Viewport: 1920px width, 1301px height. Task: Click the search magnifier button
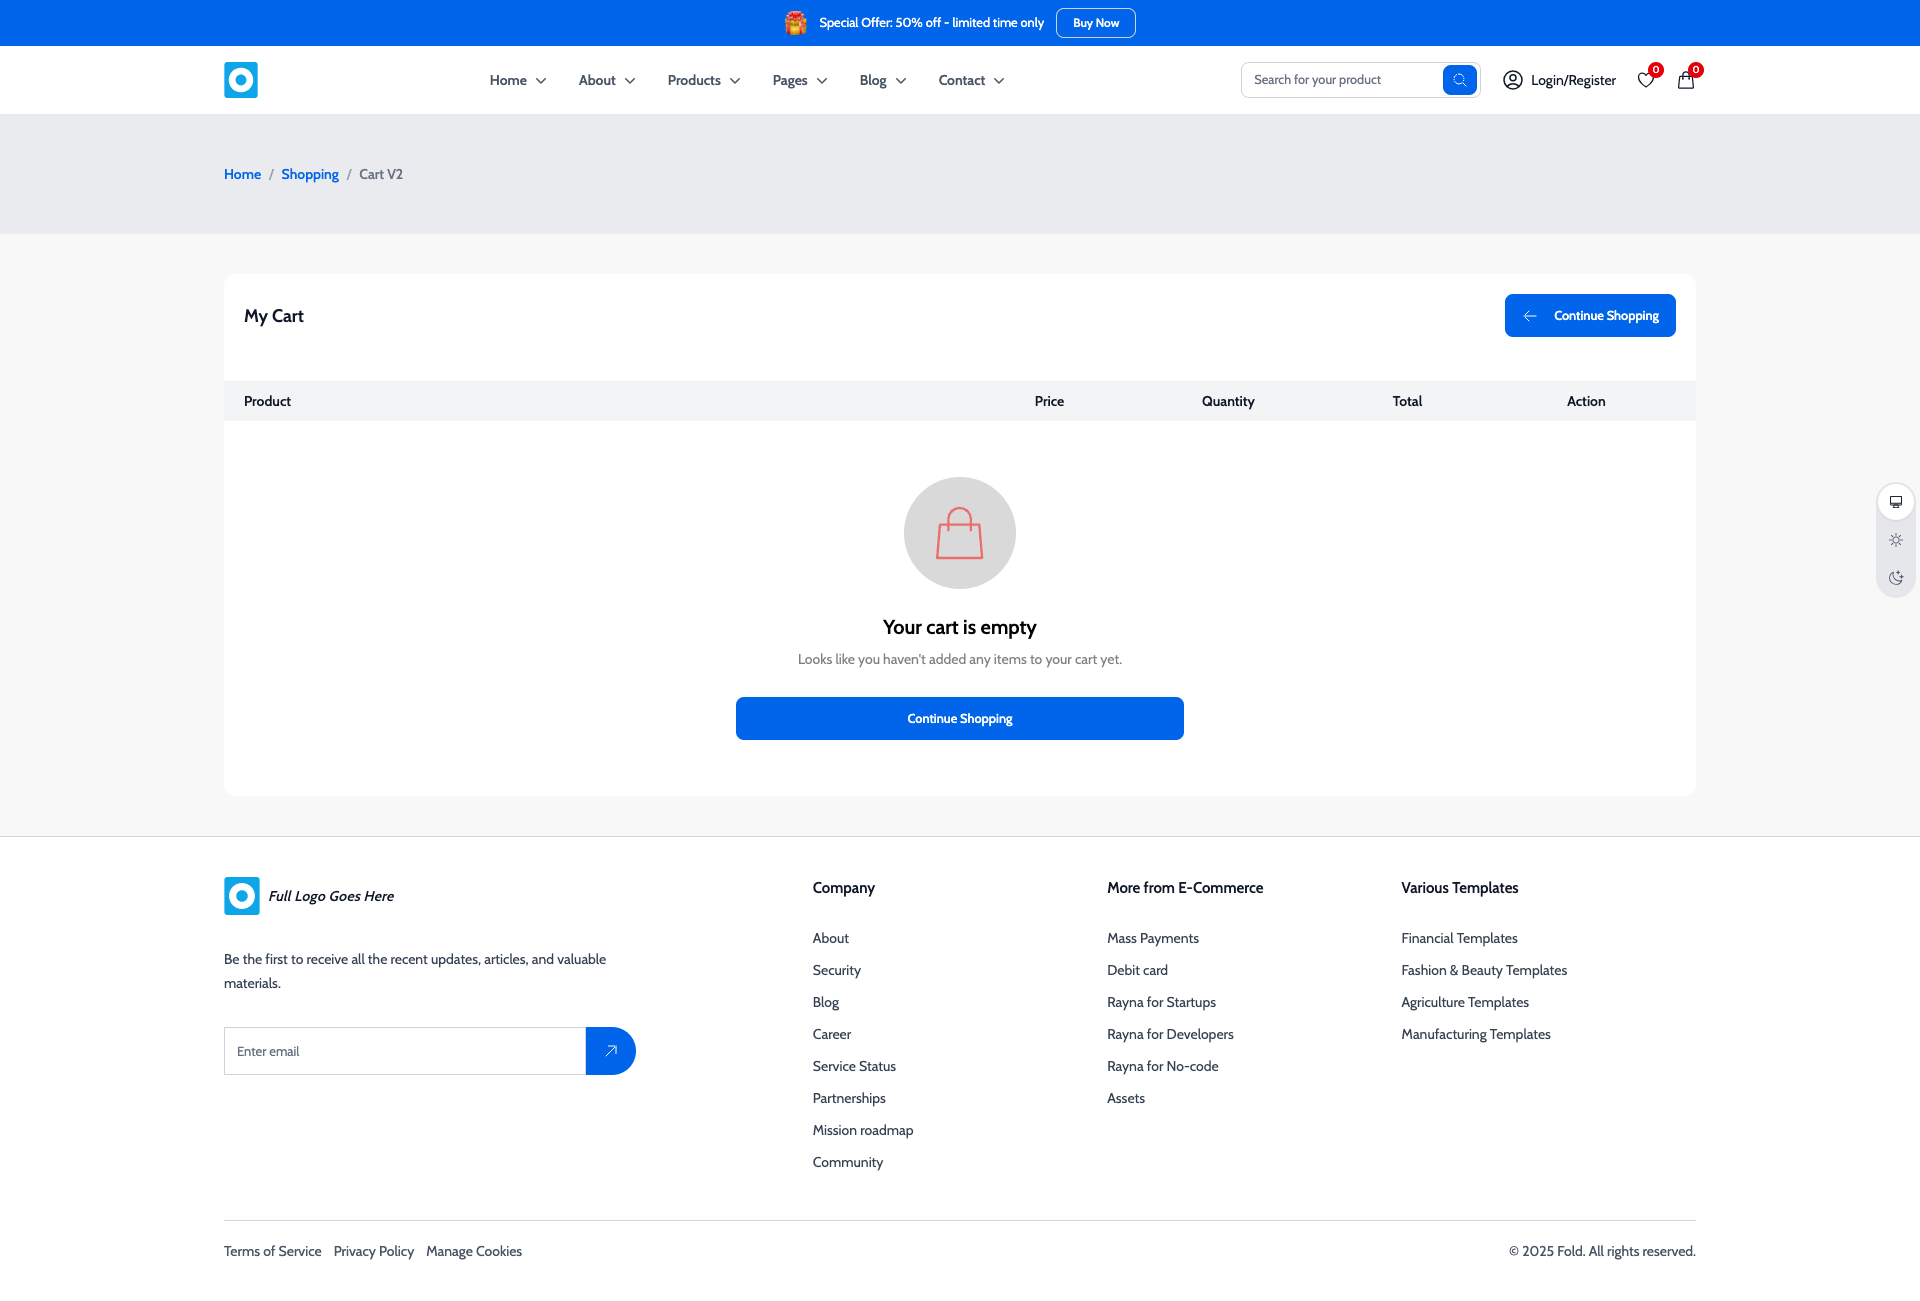(1459, 80)
